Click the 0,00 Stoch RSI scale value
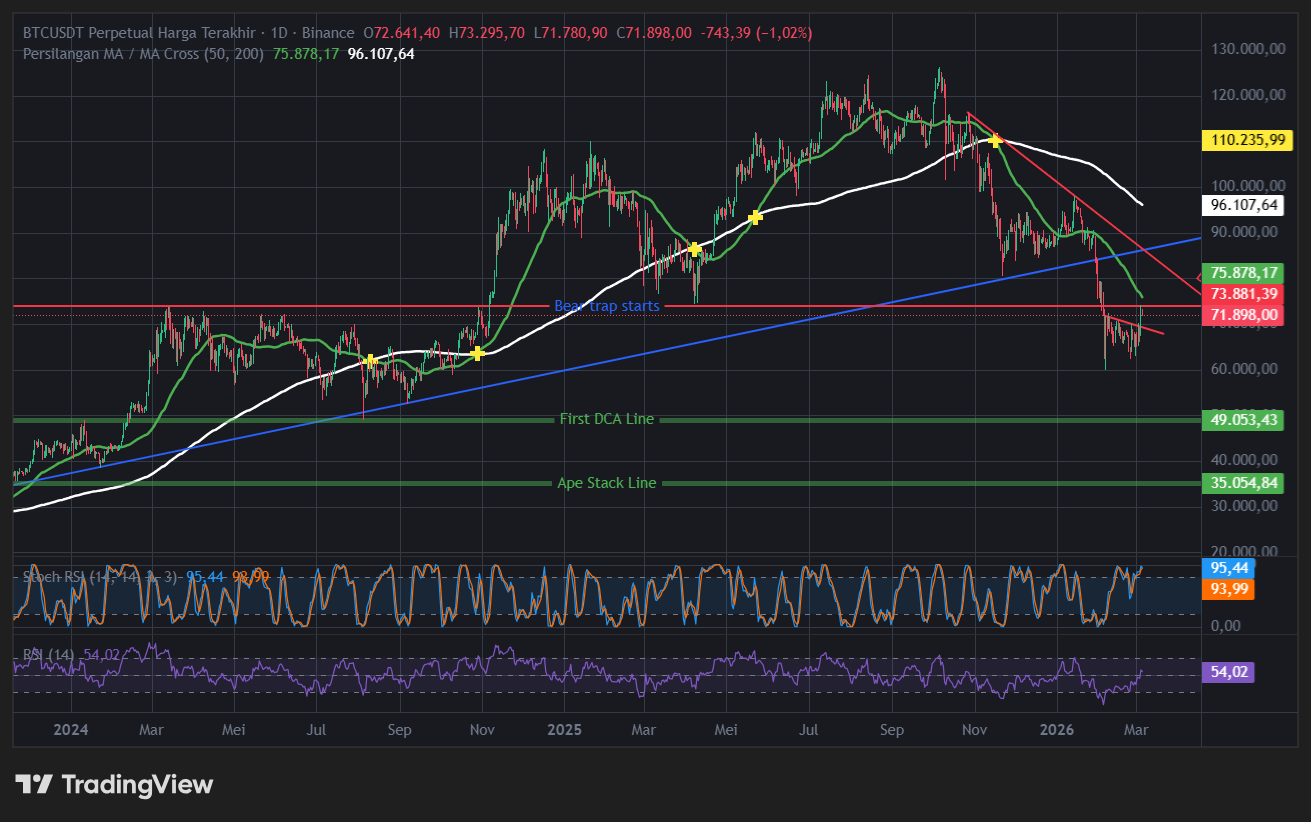This screenshot has height=822, width=1311. [x=1228, y=626]
